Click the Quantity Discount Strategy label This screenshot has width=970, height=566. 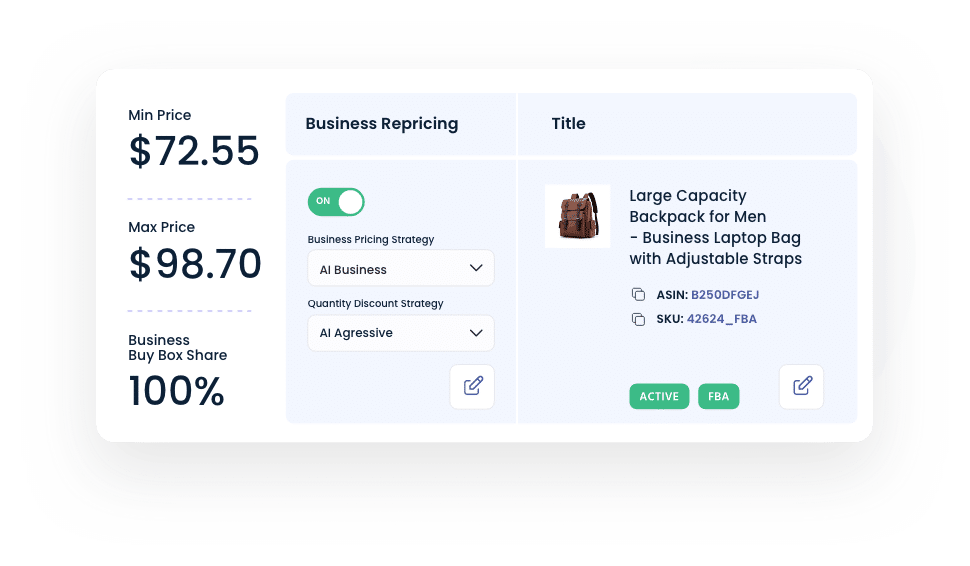376,304
